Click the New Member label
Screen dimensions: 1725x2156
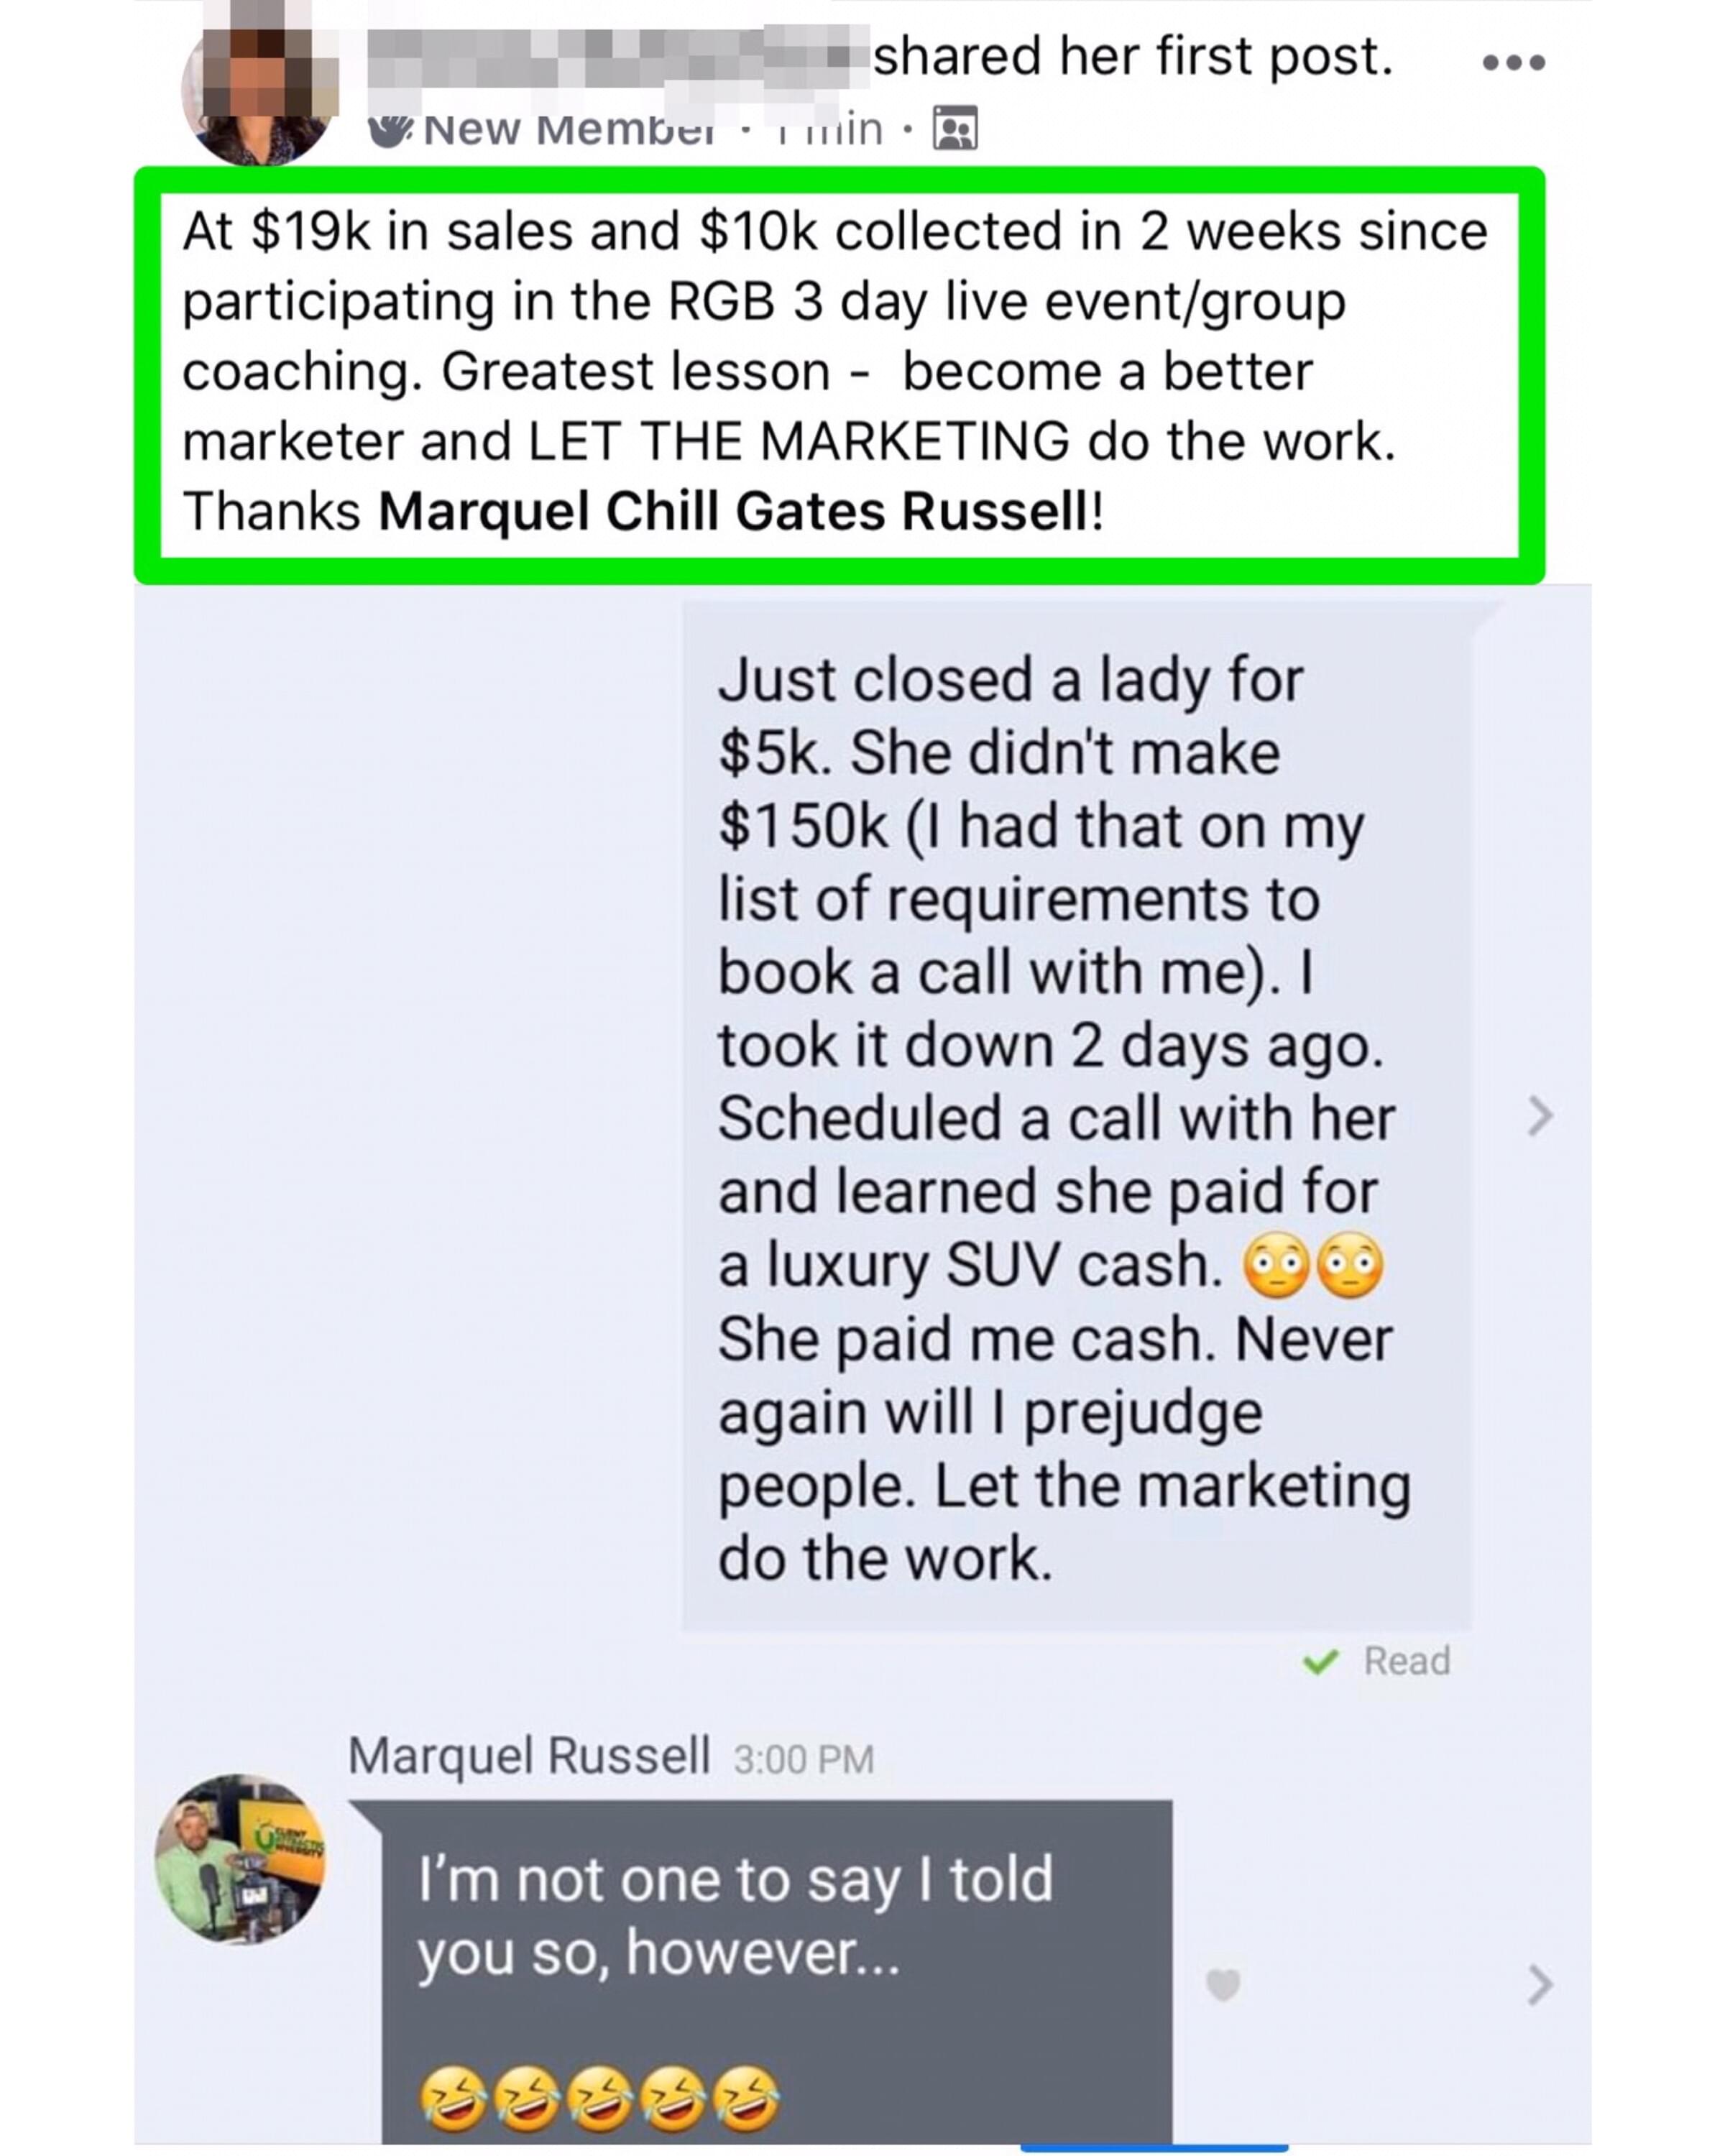[568, 129]
